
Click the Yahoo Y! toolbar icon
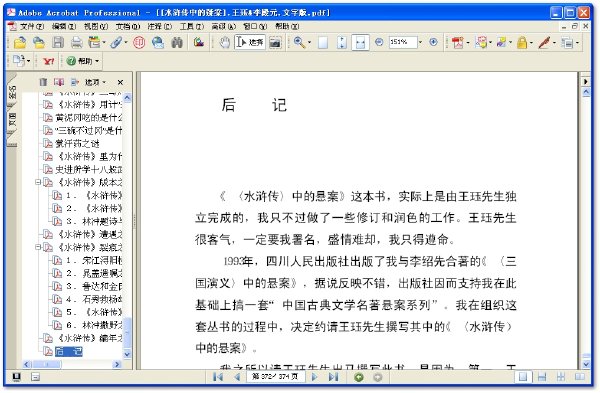tap(49, 61)
